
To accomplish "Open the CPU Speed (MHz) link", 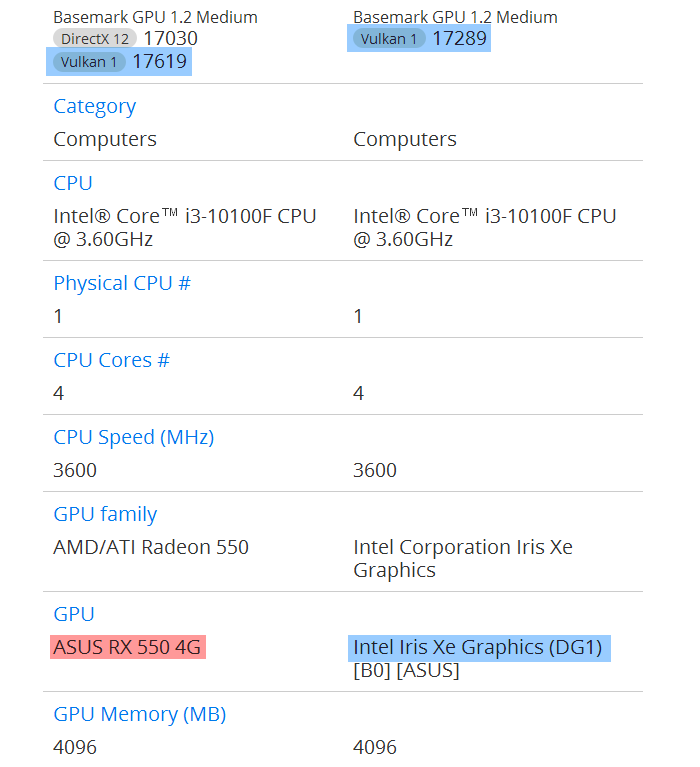I will coord(133,437).
